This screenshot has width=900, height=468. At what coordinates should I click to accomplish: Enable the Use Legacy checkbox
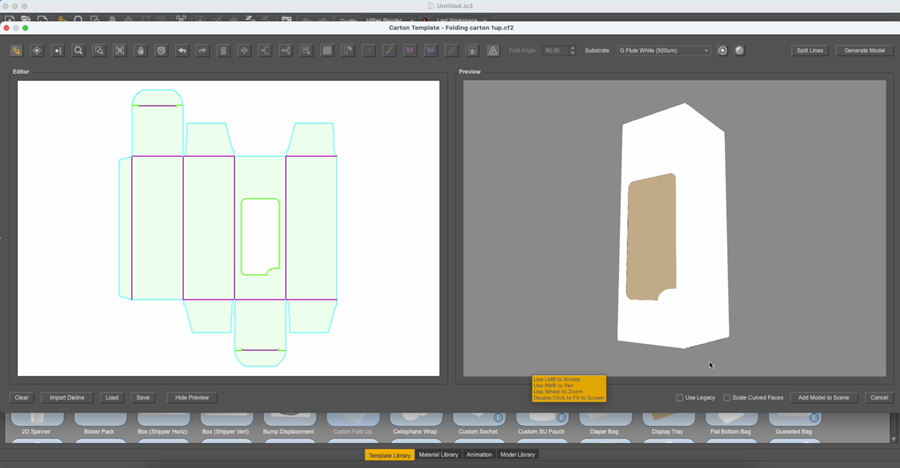[680, 397]
